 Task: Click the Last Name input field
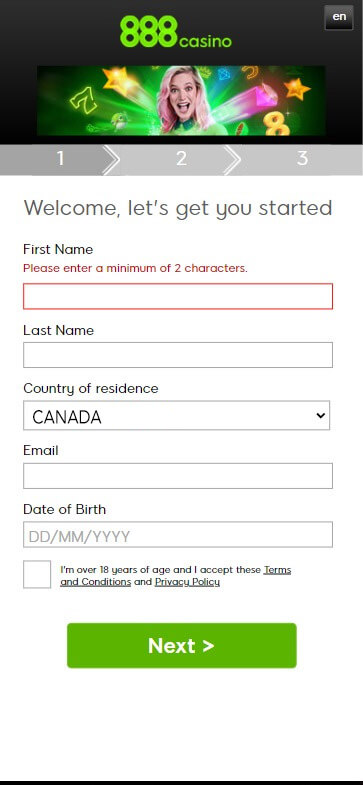178,355
